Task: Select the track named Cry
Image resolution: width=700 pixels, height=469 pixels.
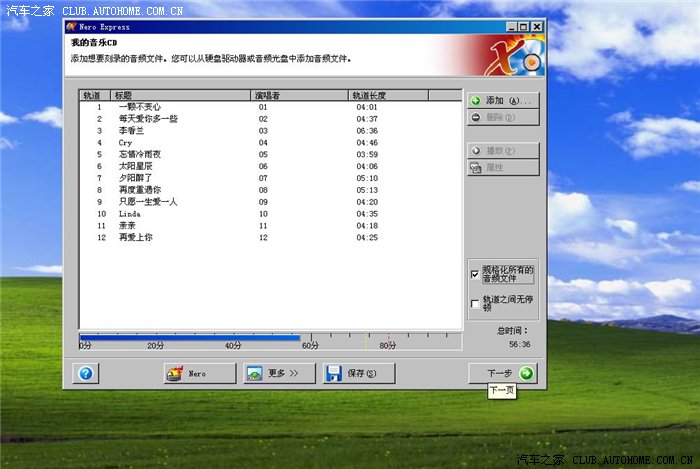Action: click(x=126, y=143)
